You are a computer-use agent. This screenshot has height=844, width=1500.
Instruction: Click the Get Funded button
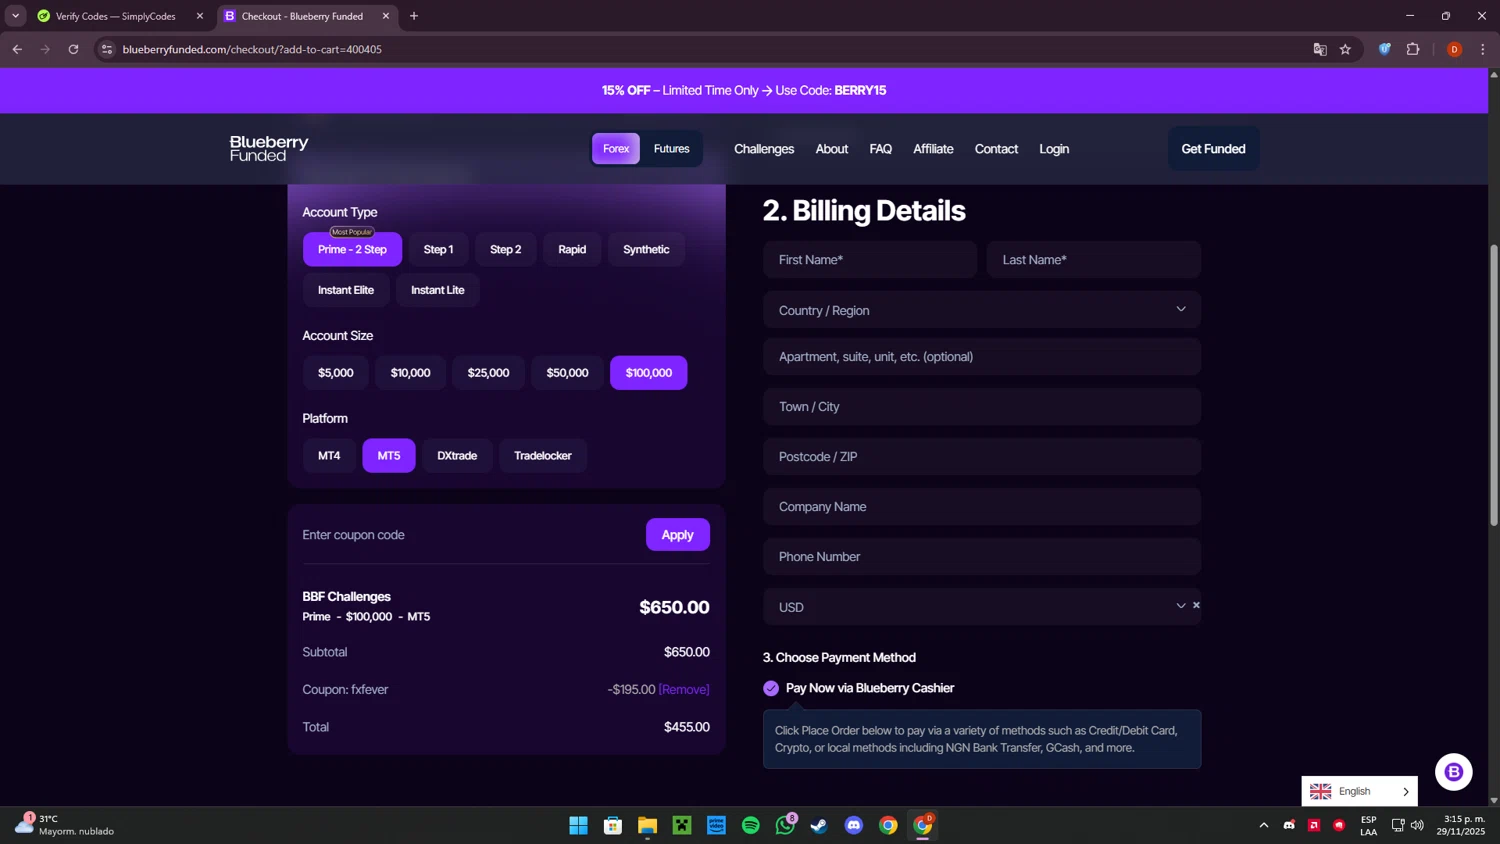pos(1213,149)
